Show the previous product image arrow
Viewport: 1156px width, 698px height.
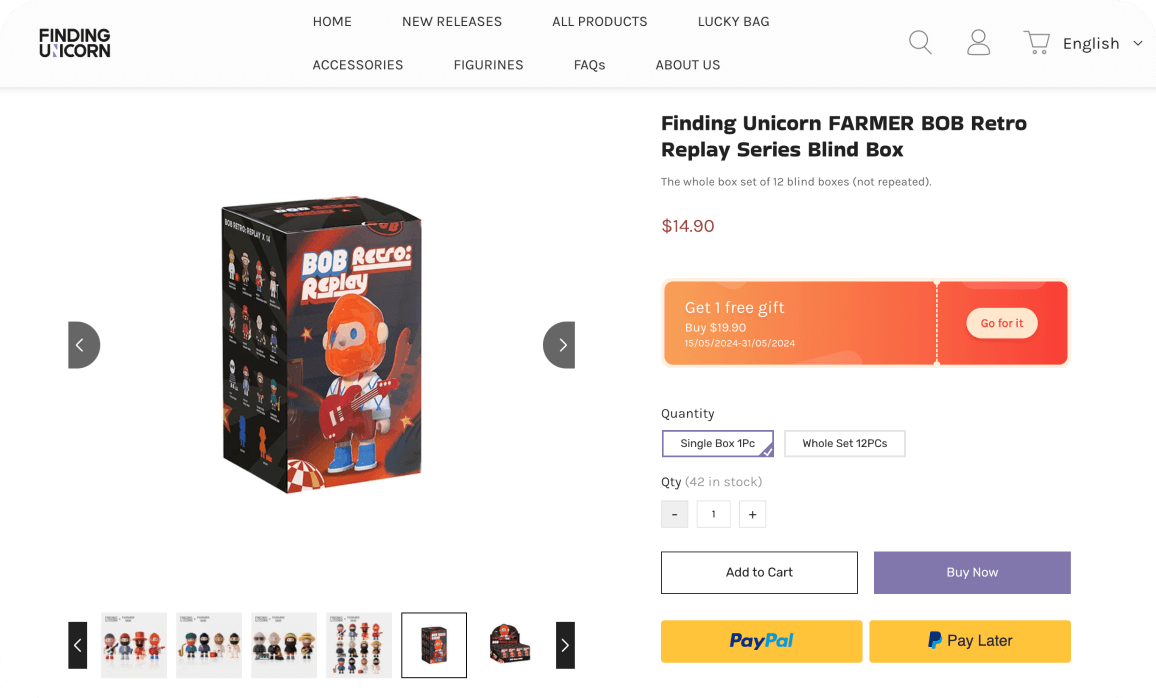83,345
